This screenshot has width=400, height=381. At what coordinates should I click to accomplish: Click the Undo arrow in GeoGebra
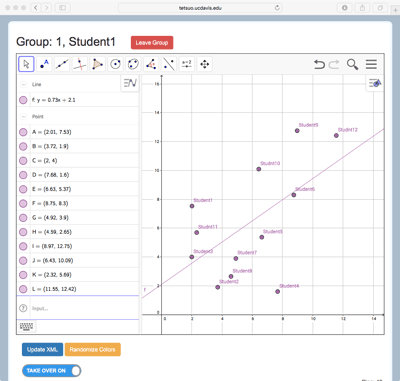(319, 64)
